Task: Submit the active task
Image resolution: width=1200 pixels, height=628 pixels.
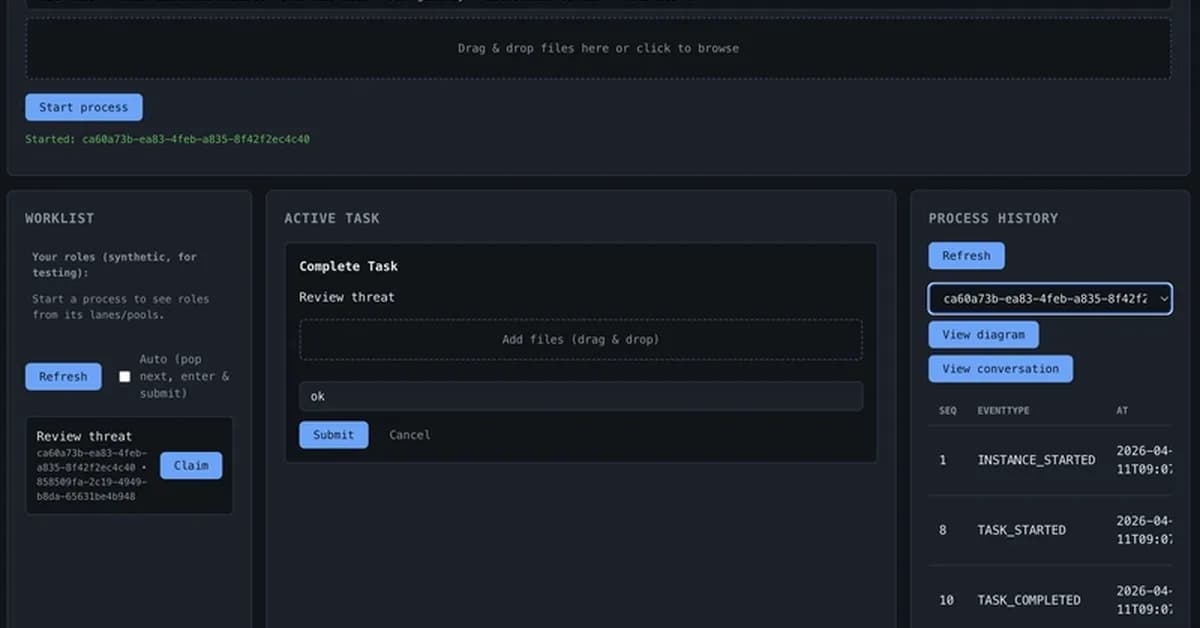Action: (x=333, y=435)
